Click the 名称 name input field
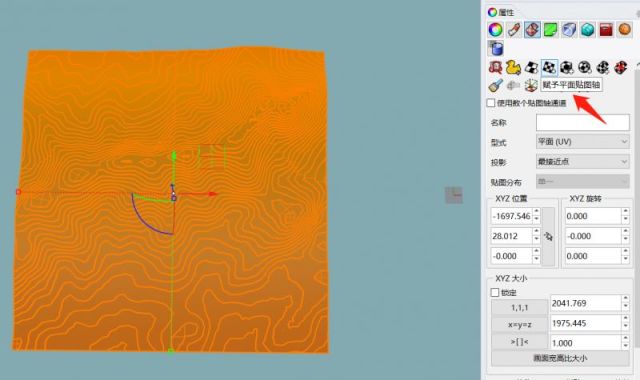The height and width of the screenshot is (380, 640). pos(582,122)
